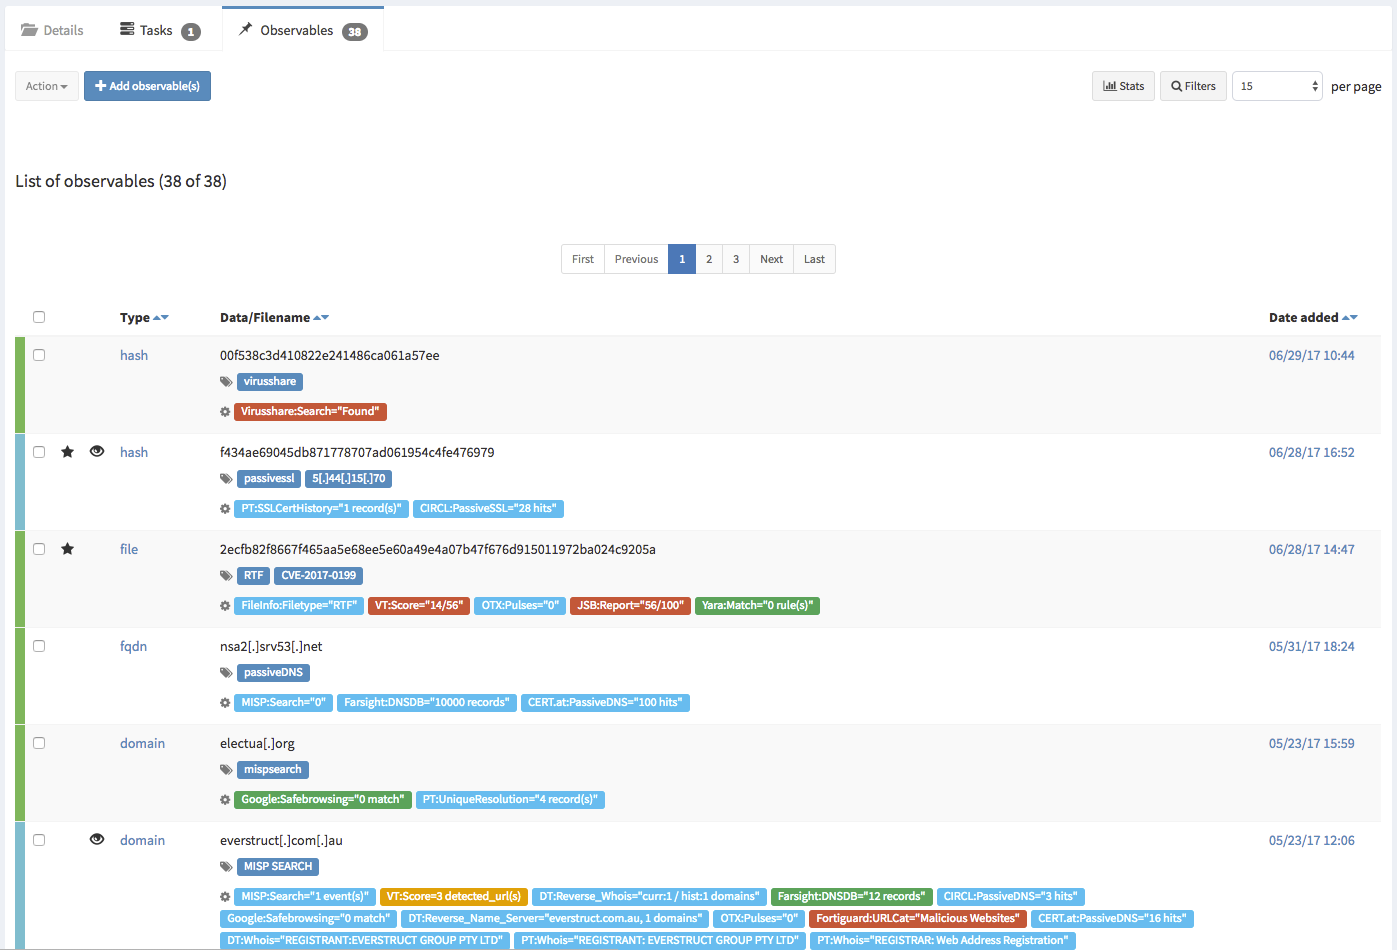
Task: Click the gear icon beside FileInfo:Filetype report
Action: (x=225, y=606)
